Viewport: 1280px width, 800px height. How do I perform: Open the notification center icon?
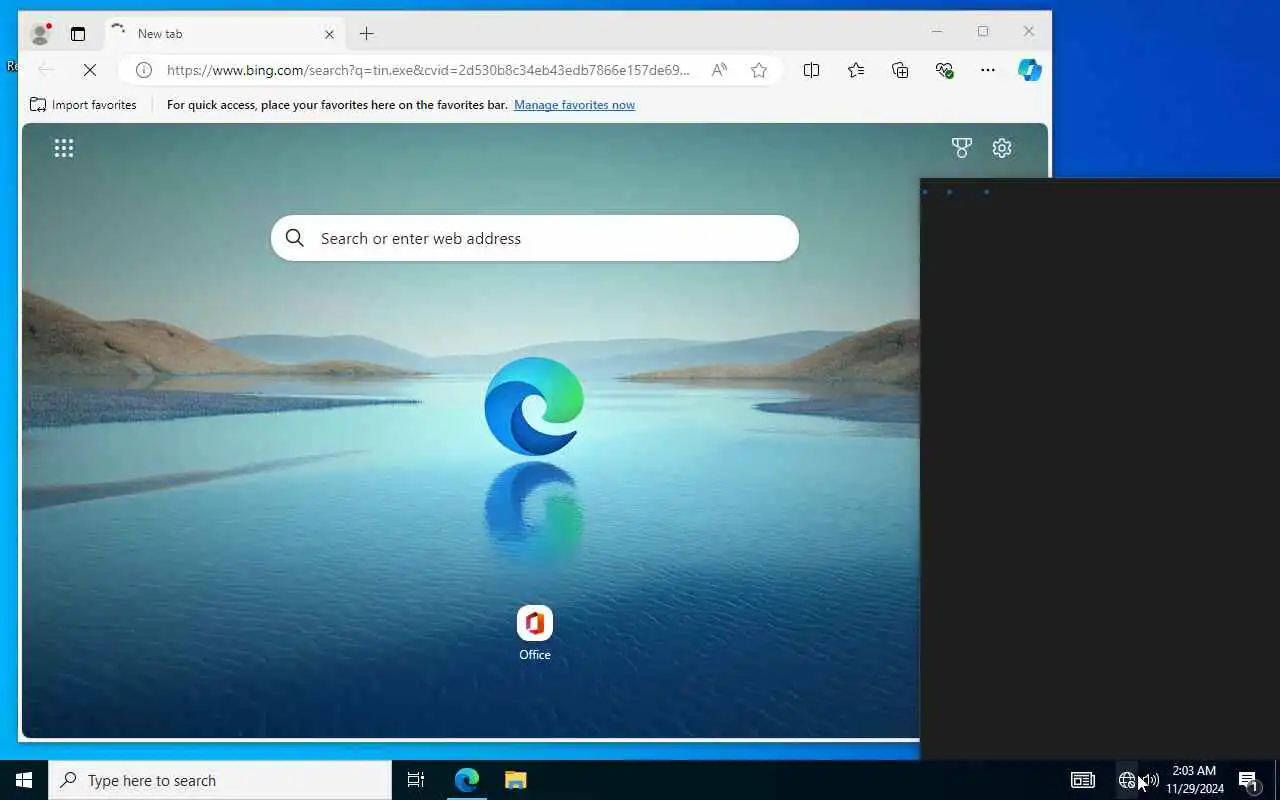pyautogui.click(x=1248, y=780)
